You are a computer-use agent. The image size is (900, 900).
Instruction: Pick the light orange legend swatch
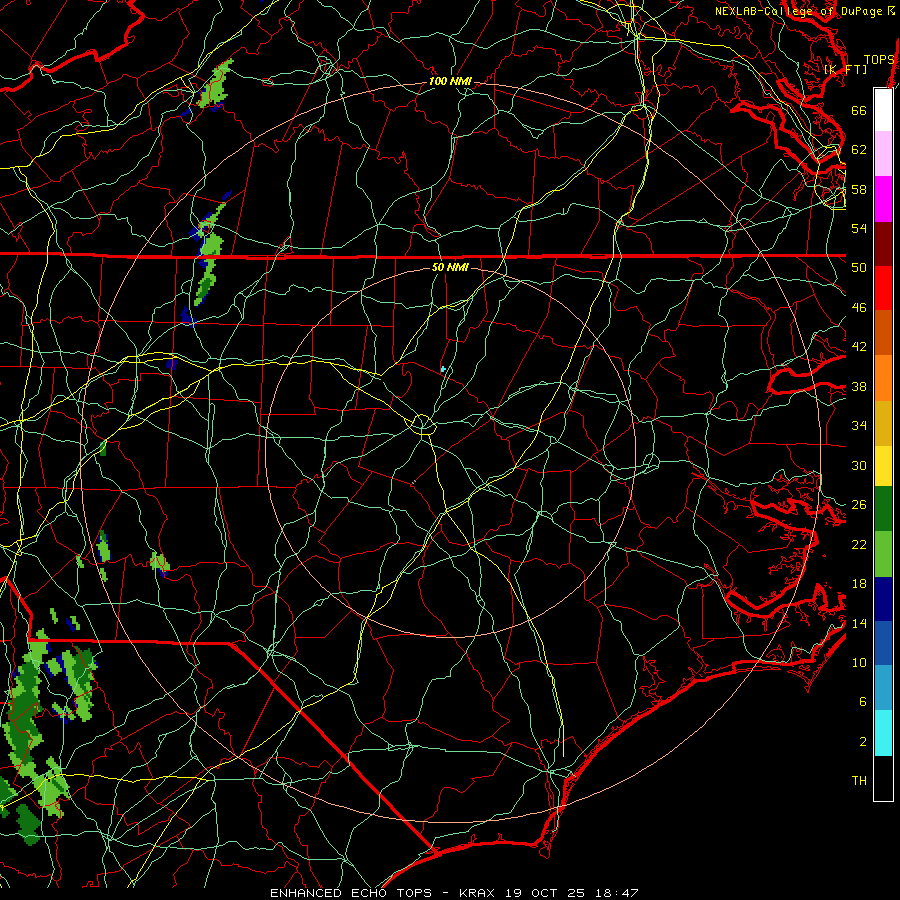[883, 378]
